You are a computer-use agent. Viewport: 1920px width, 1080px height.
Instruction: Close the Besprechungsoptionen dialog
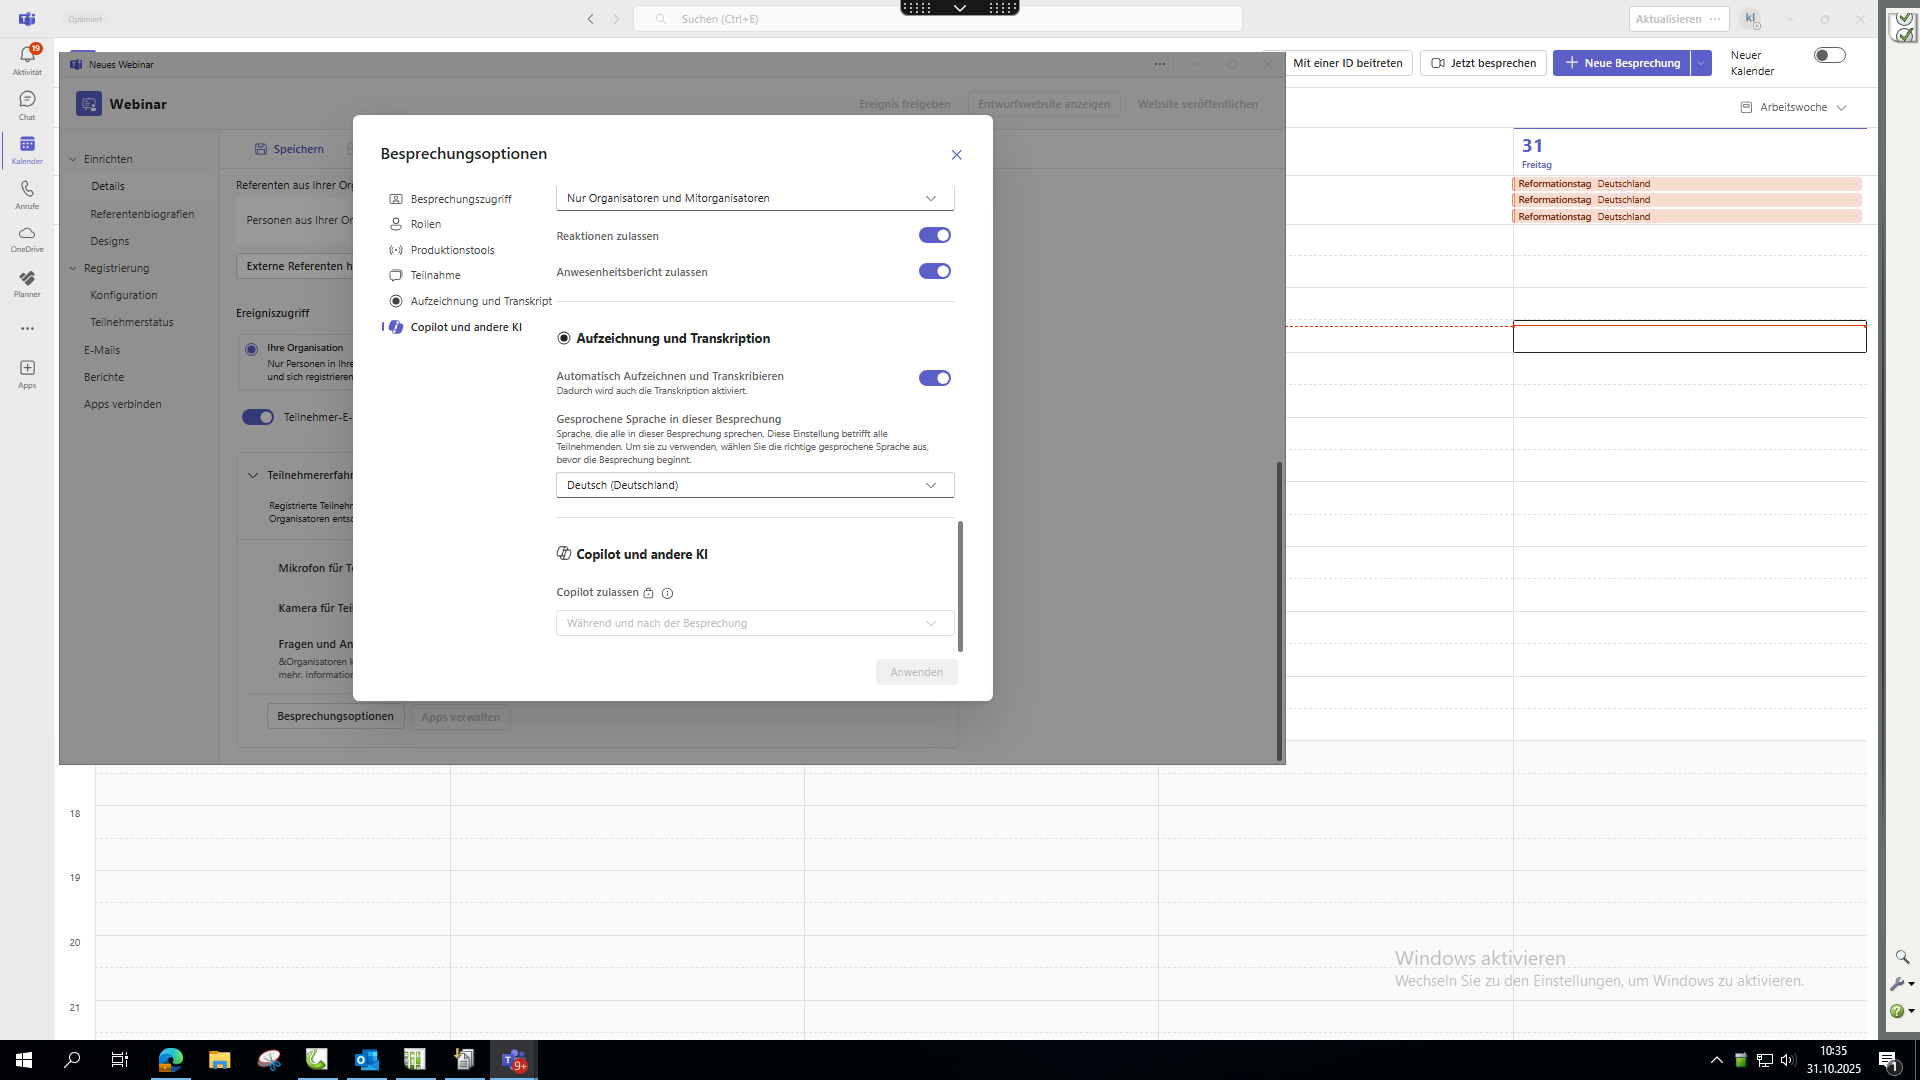(x=956, y=155)
